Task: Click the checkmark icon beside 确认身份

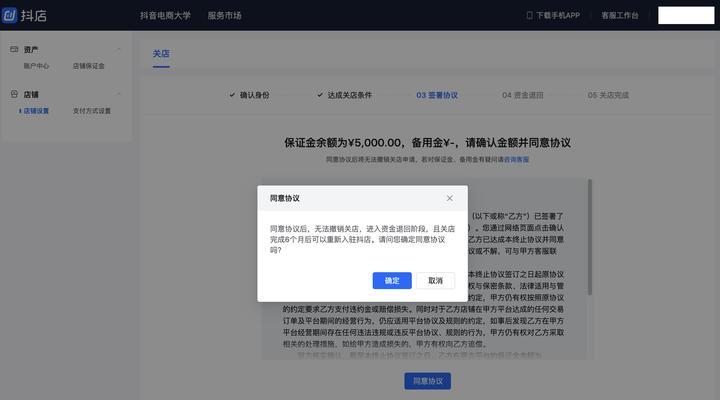Action: (232, 95)
